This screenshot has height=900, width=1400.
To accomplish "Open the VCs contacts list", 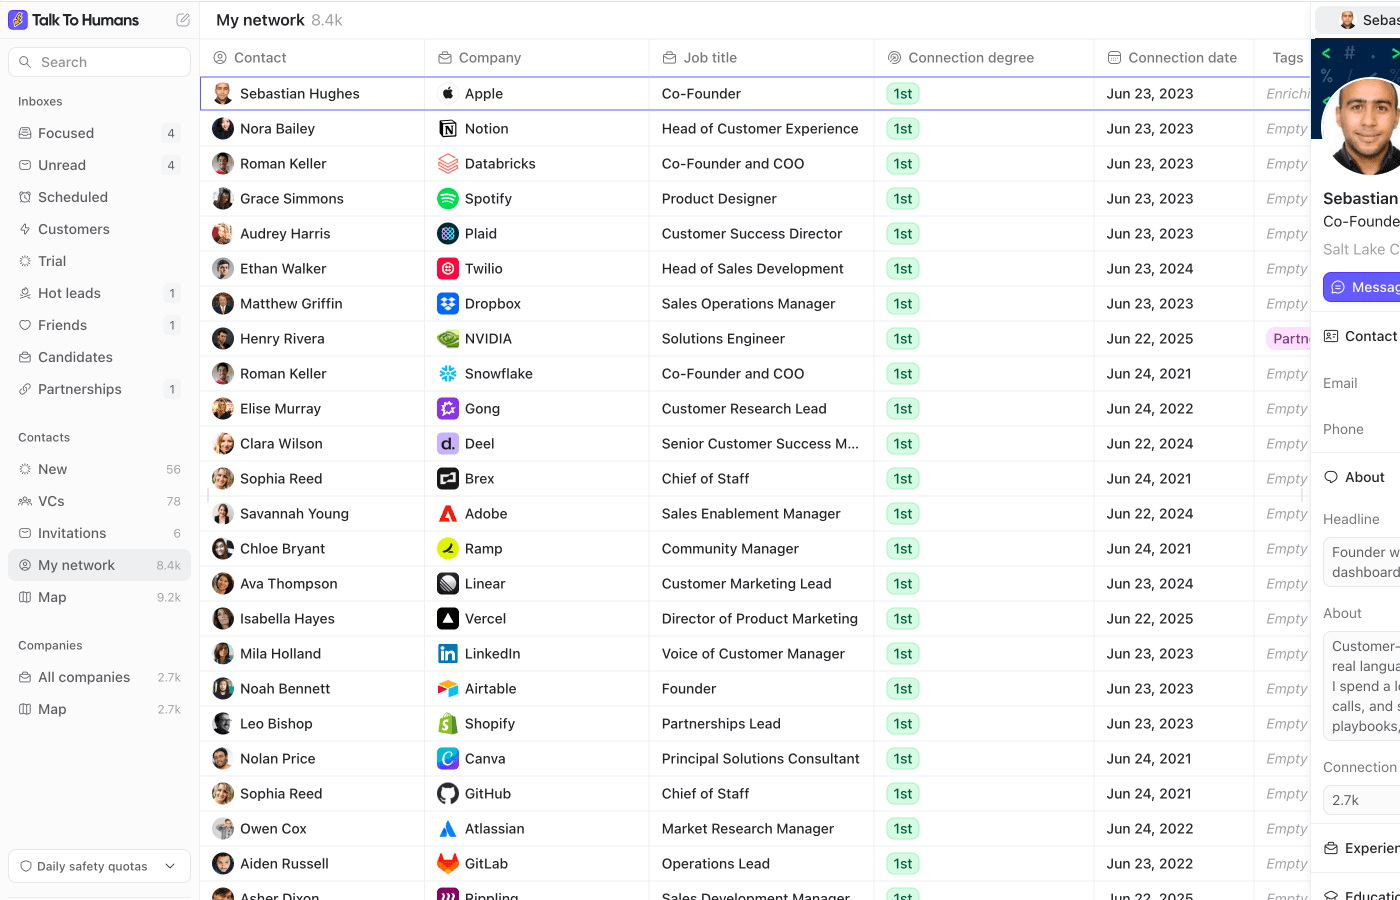I will tap(99, 501).
